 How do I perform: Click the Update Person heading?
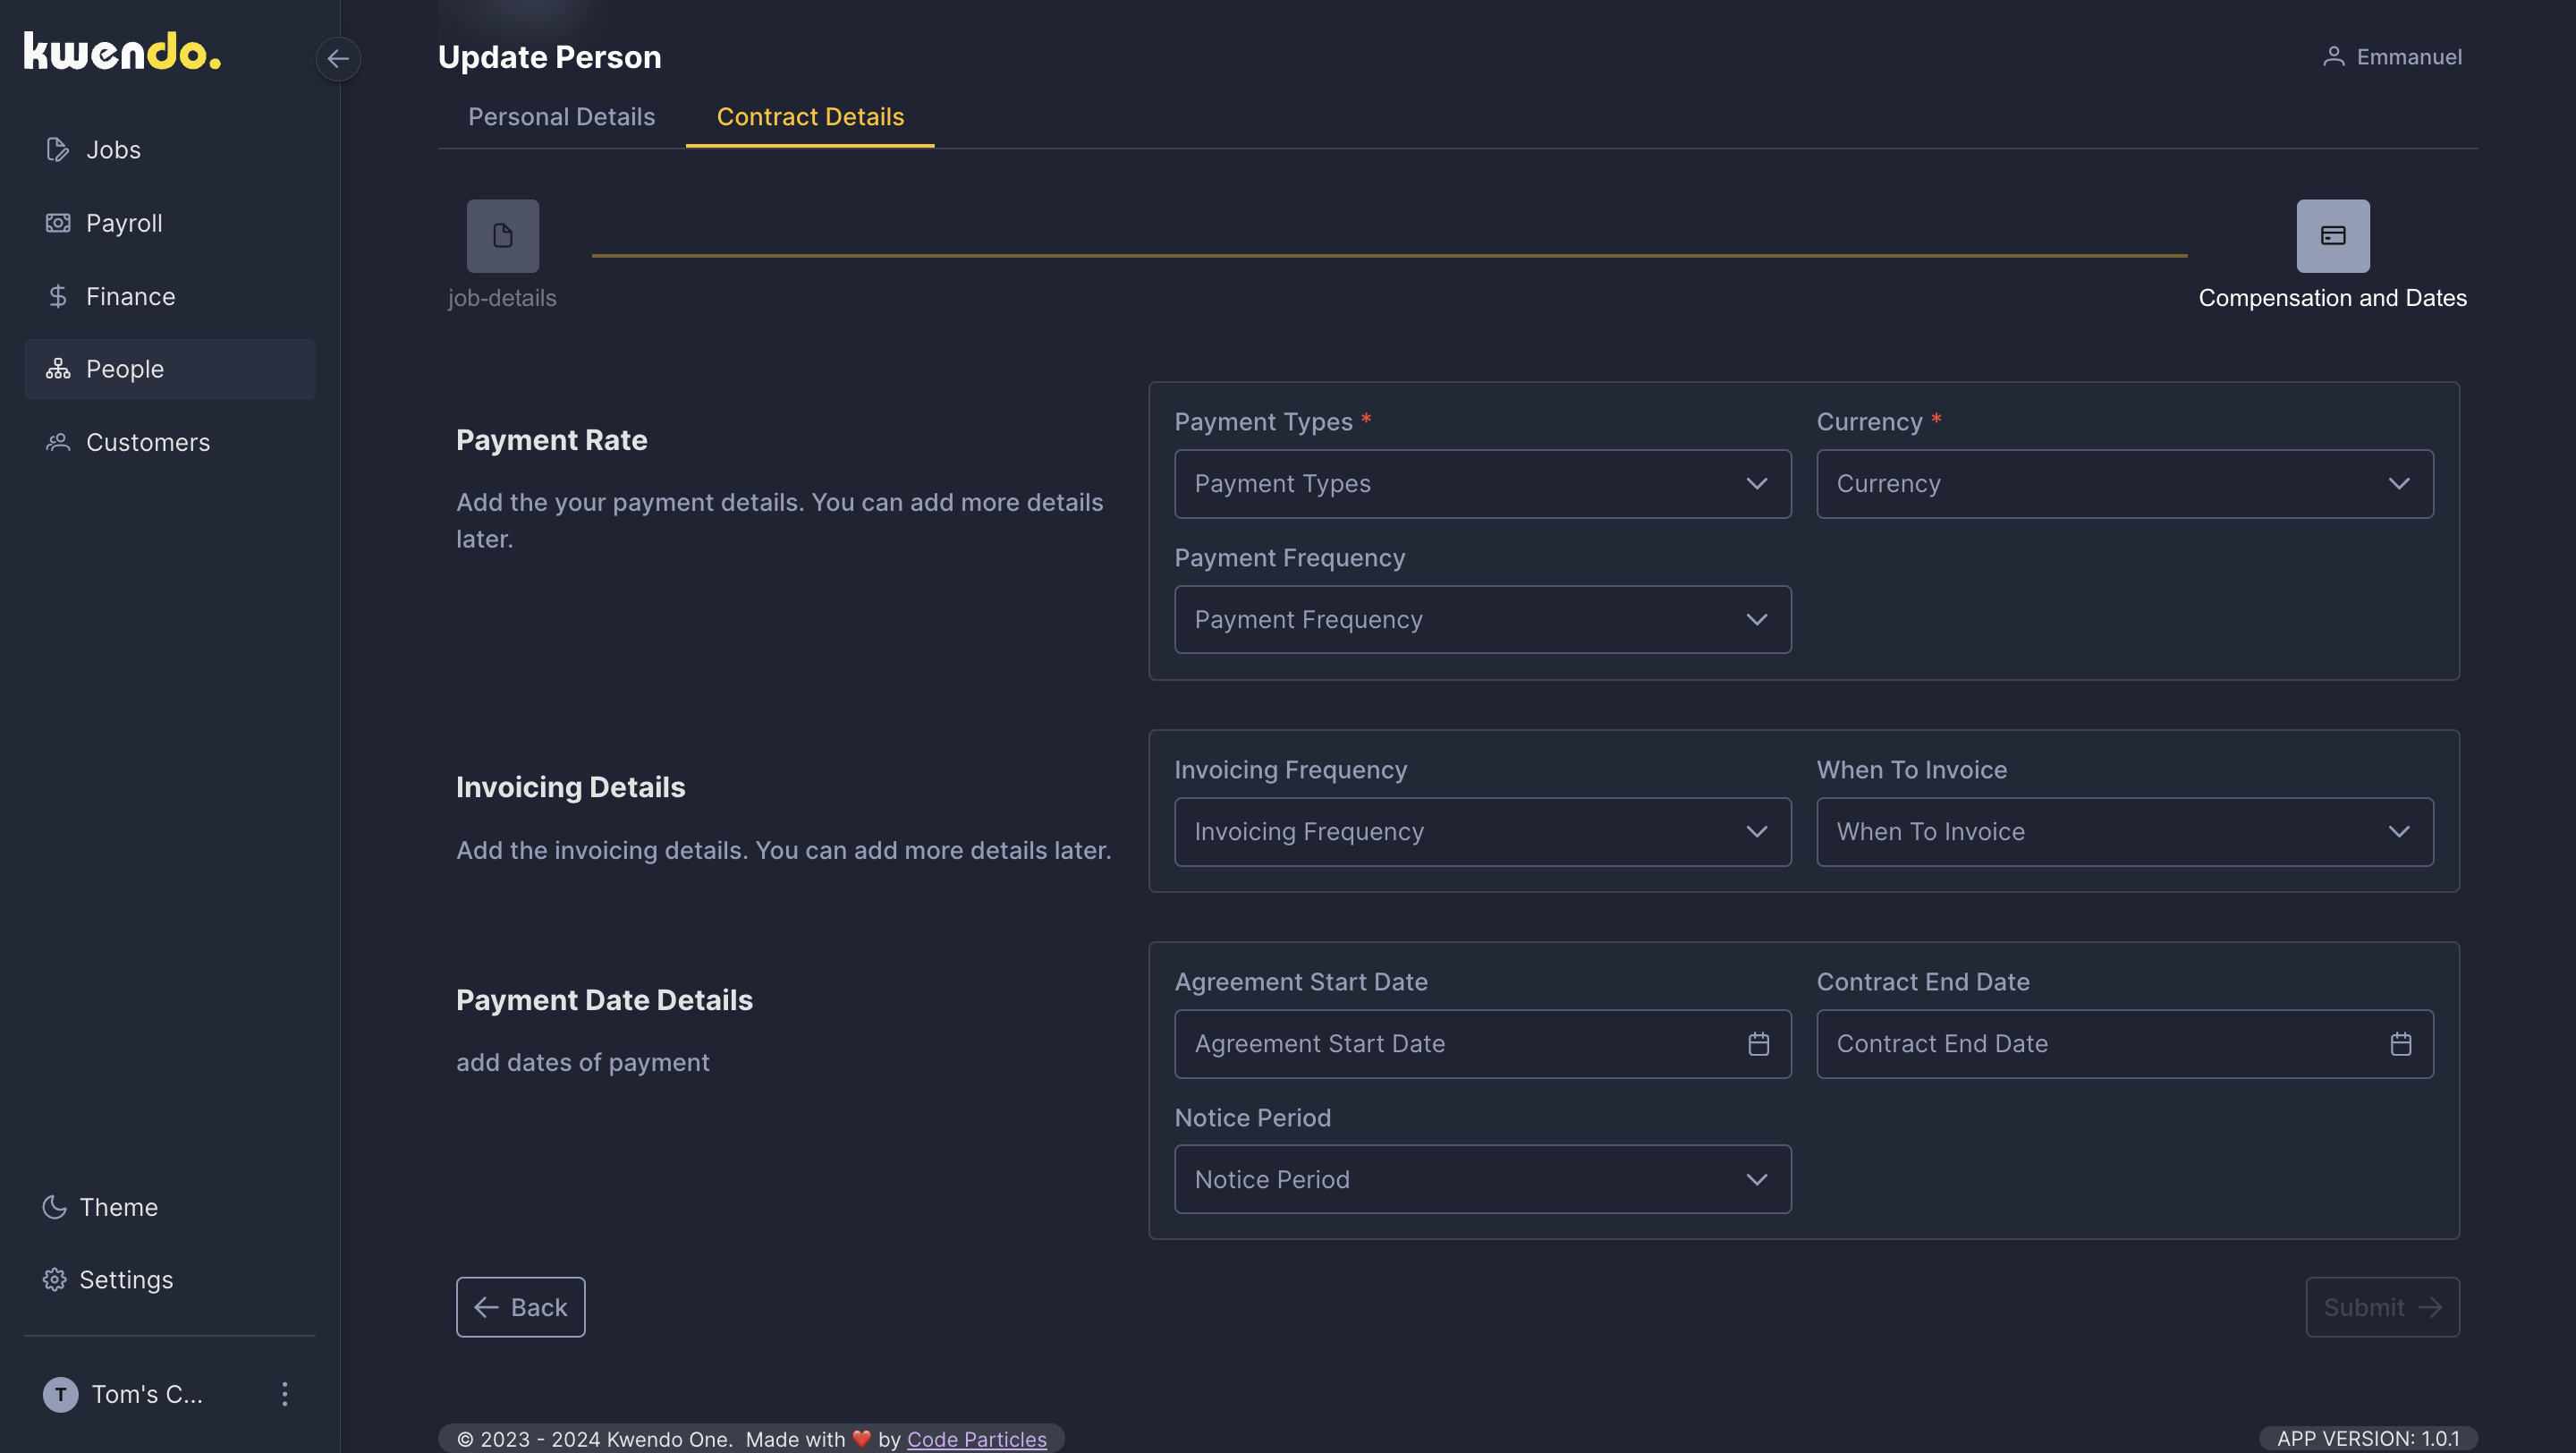pos(550,57)
